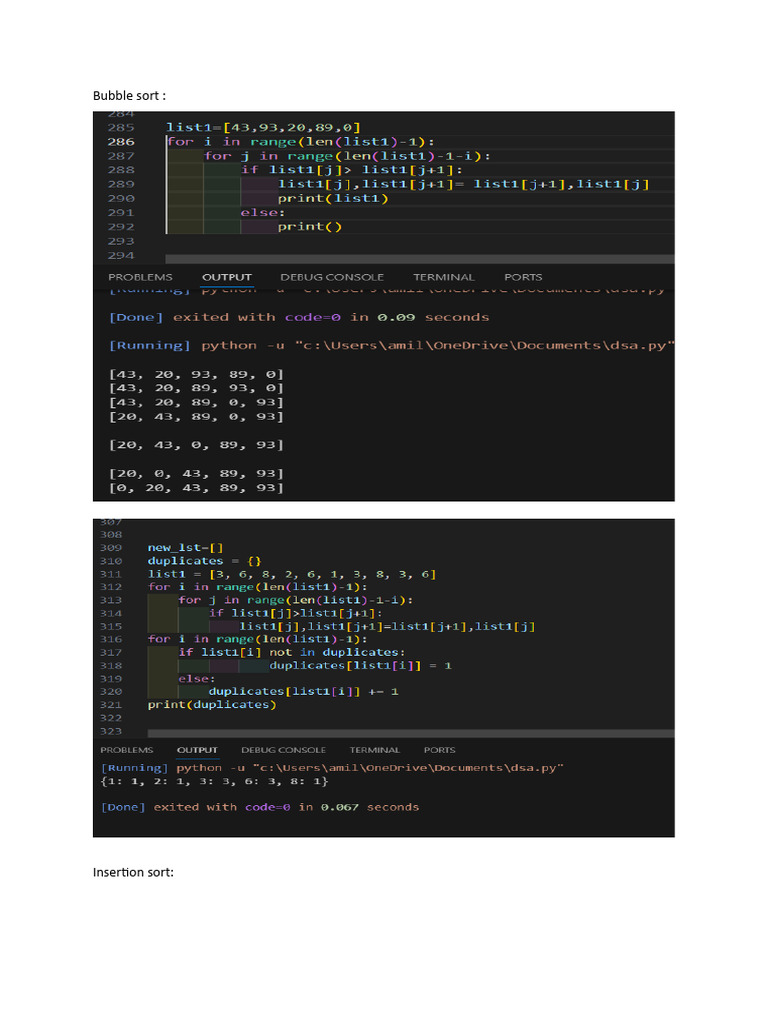Image resolution: width=768 pixels, height=1024 pixels.
Task: Select the OUTPUT tab above exited code=0 in 0.09
Action: click(227, 277)
